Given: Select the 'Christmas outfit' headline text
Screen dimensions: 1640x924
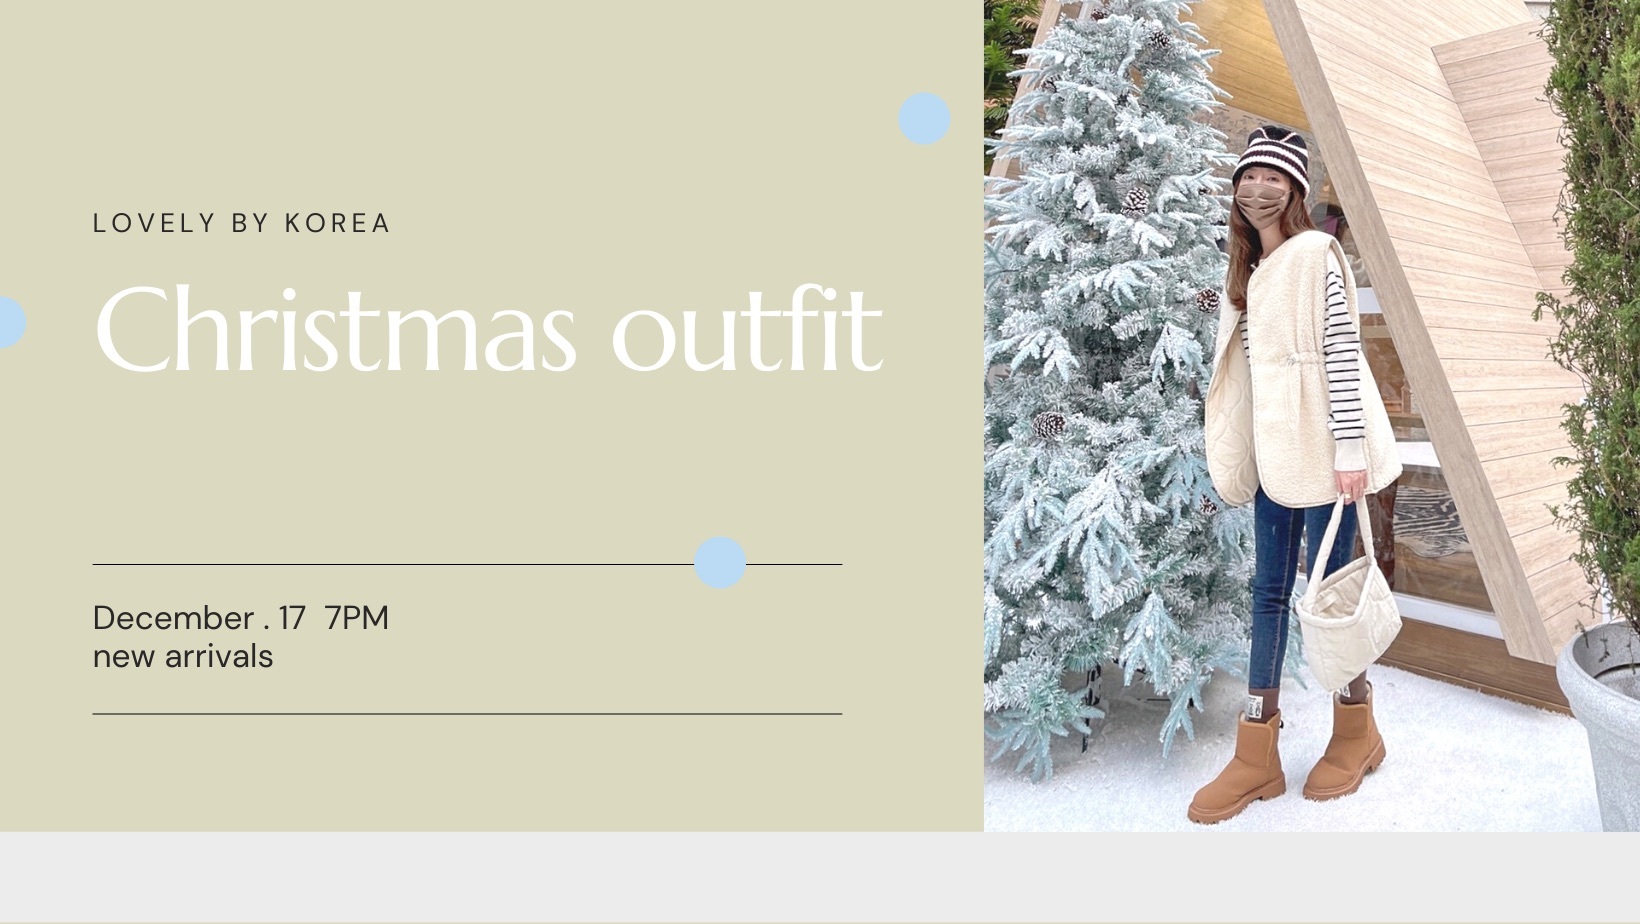Looking at the screenshot, I should point(488,328).
